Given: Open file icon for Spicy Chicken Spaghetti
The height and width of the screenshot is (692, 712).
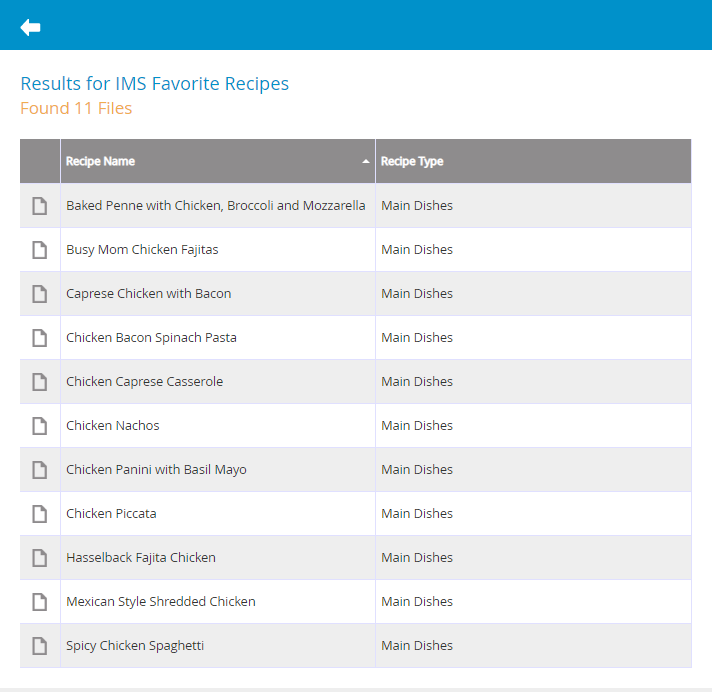Looking at the screenshot, I should (40, 646).
